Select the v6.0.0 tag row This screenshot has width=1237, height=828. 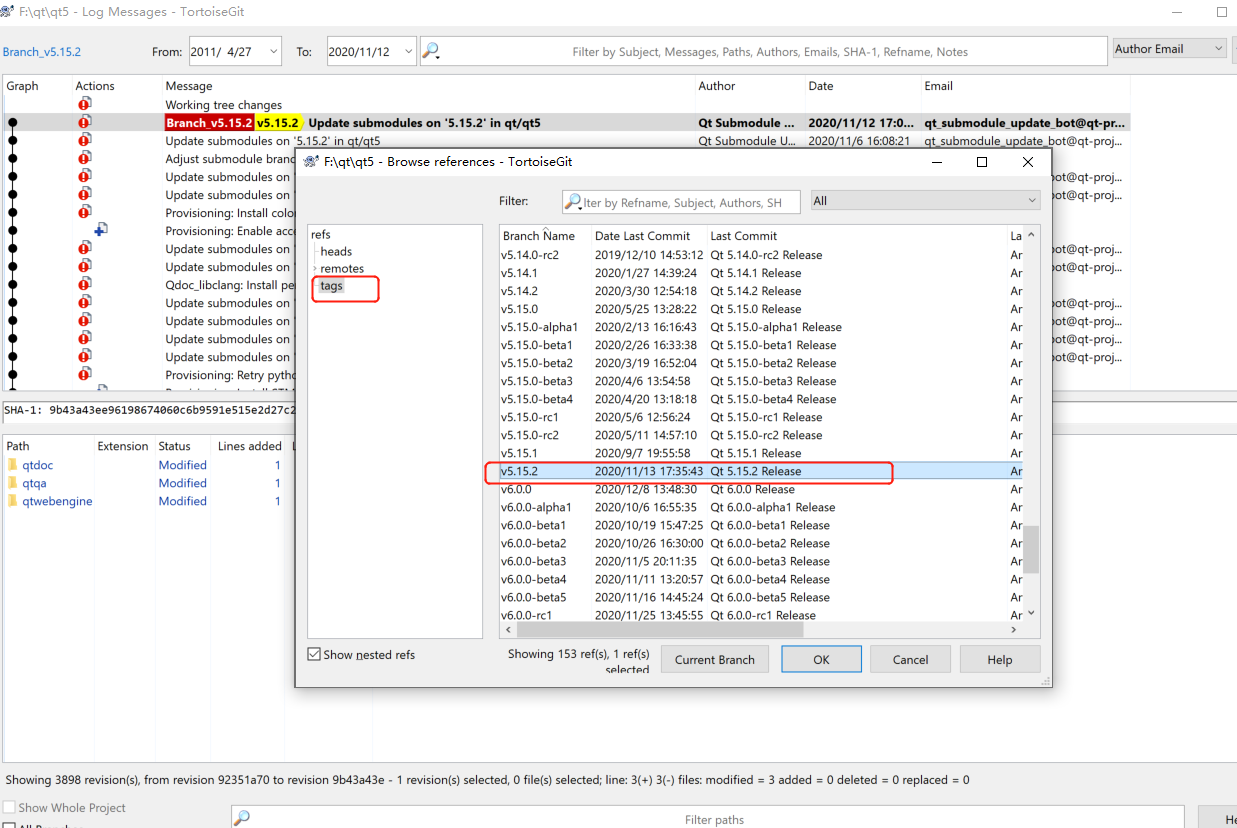point(761,489)
